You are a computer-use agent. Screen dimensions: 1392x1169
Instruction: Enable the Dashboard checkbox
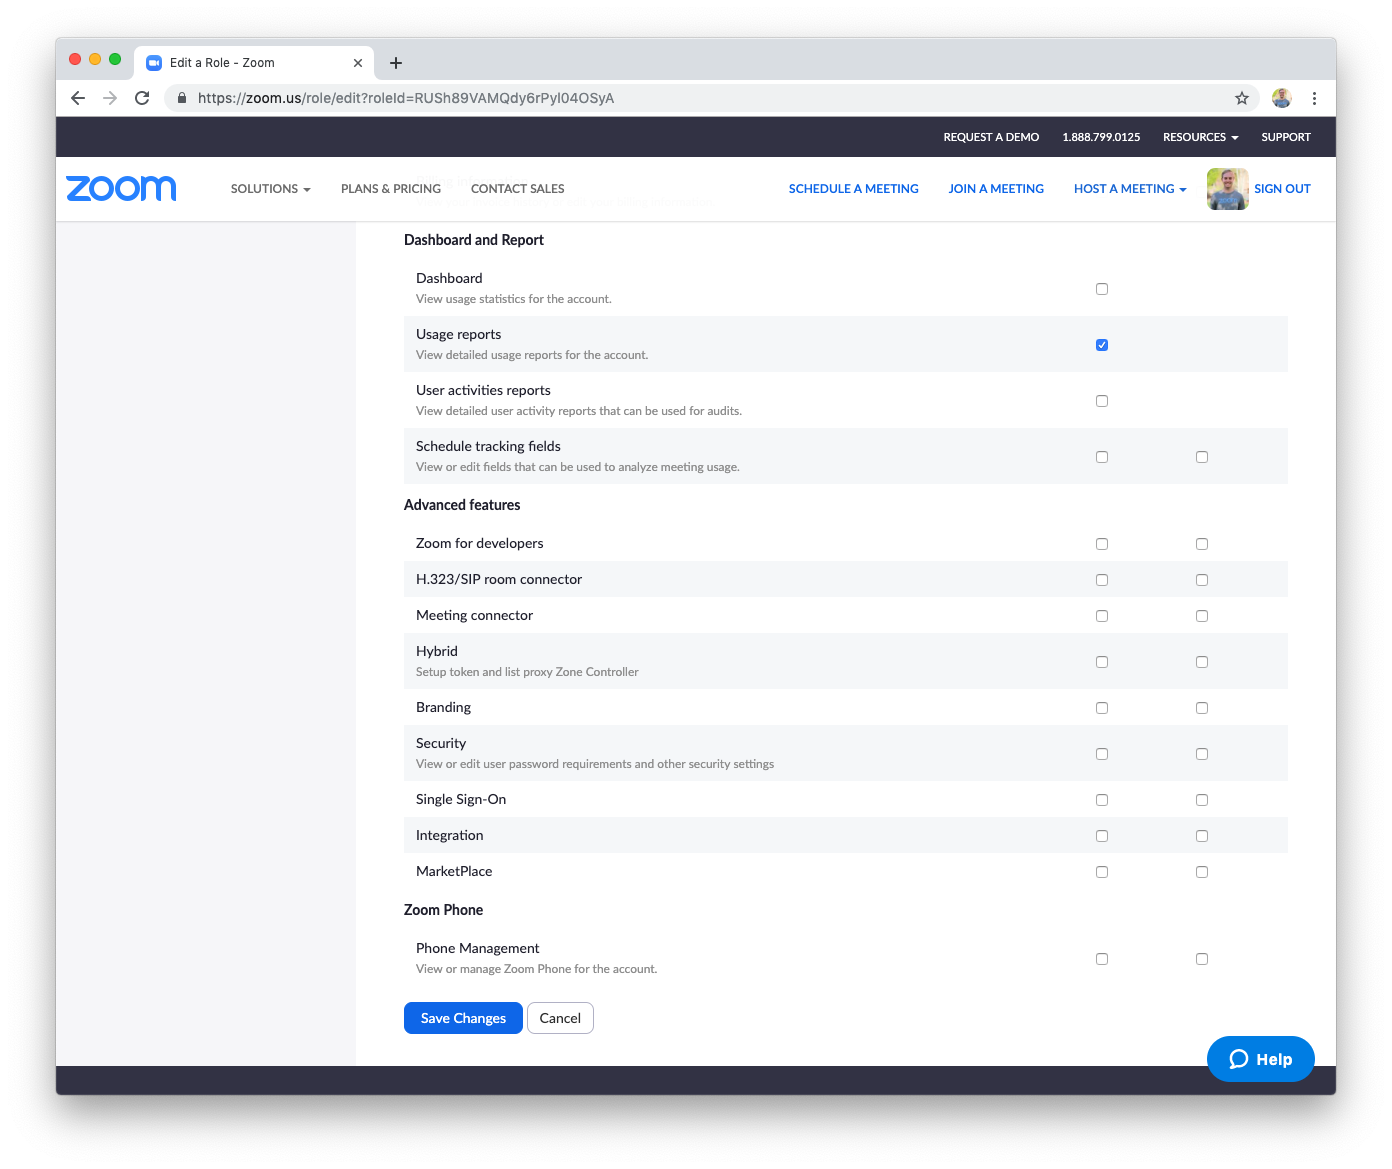click(x=1102, y=289)
